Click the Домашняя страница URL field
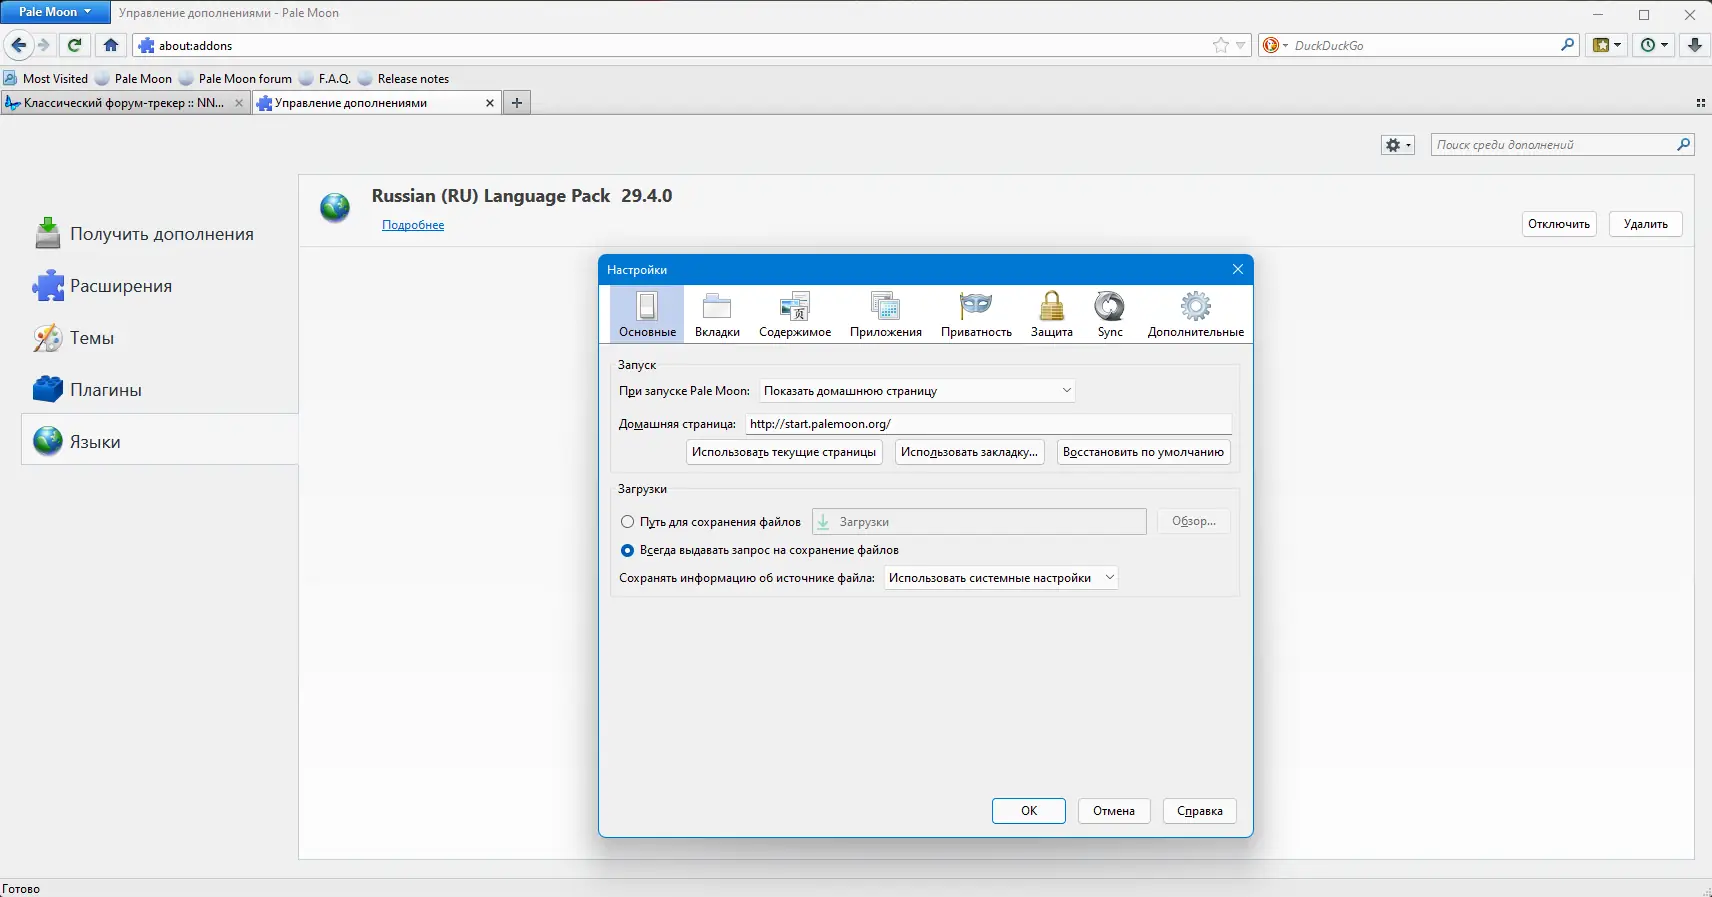 pyautogui.click(x=988, y=424)
